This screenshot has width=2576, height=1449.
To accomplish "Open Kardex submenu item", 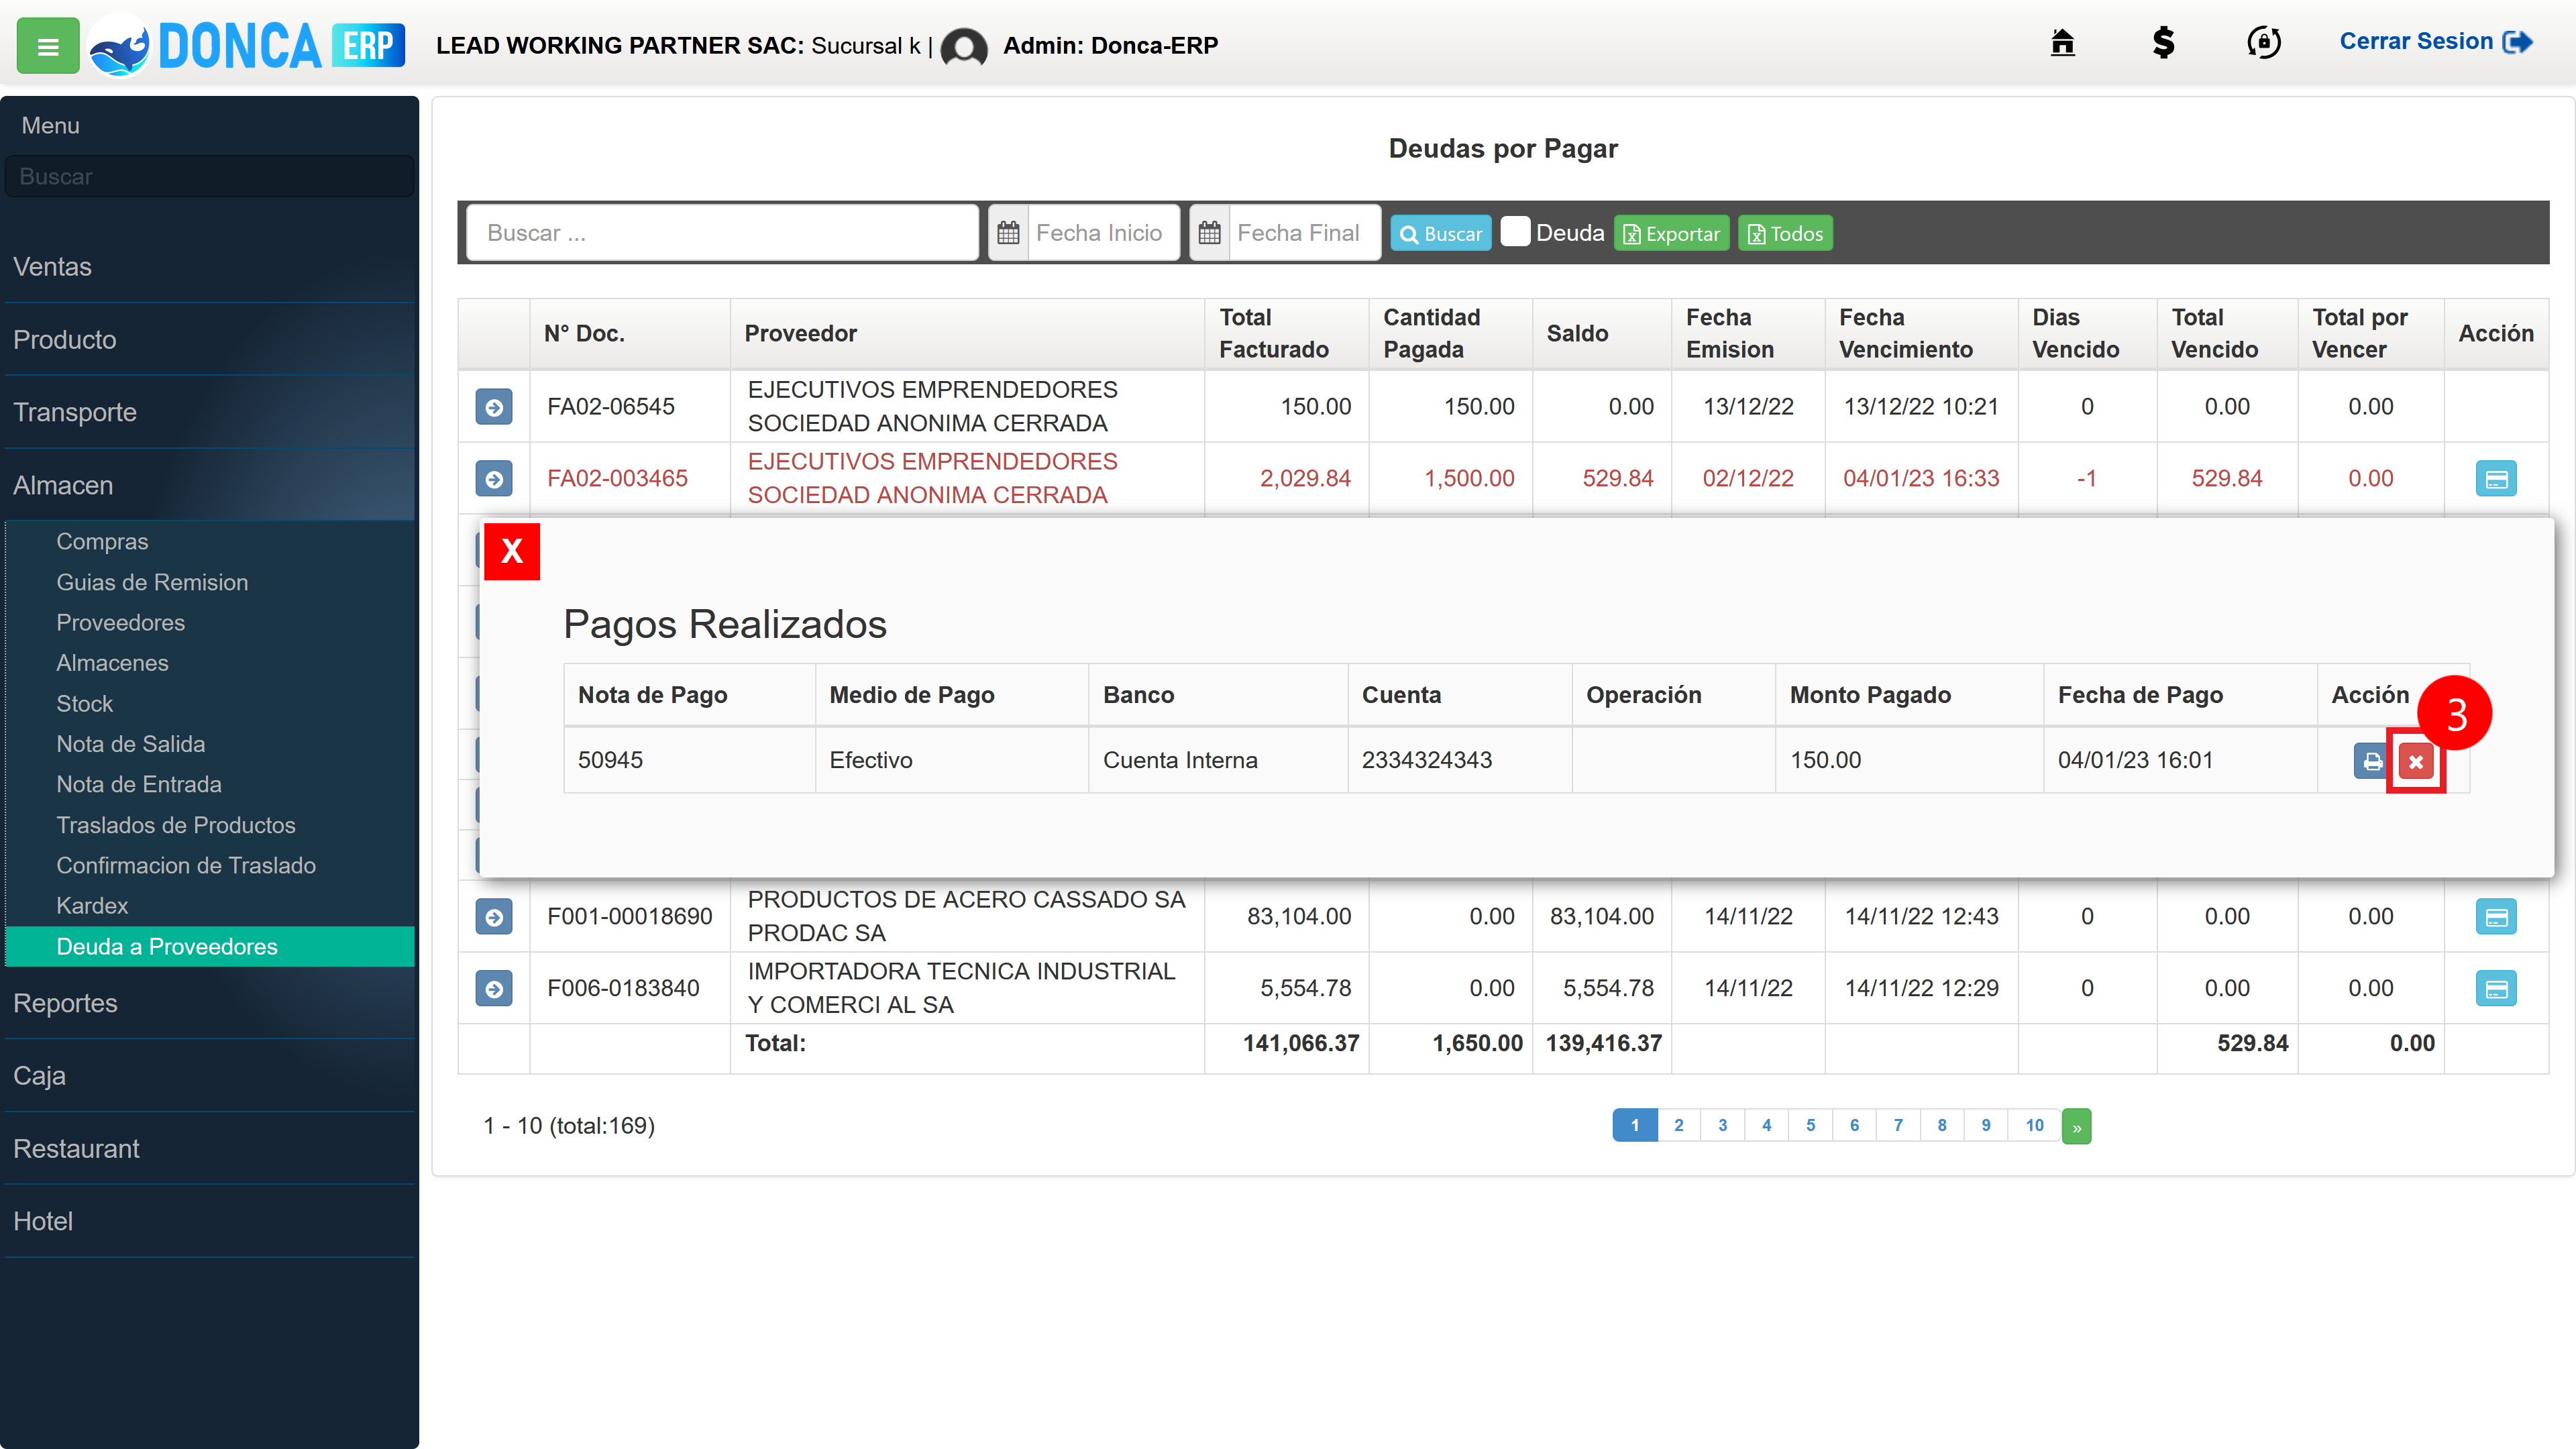I will click(92, 906).
